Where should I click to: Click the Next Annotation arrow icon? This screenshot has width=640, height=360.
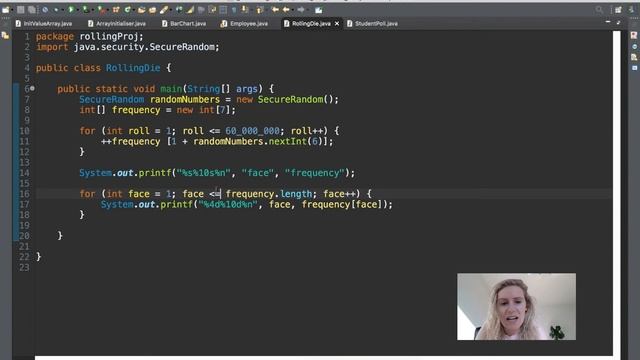(245, 10)
